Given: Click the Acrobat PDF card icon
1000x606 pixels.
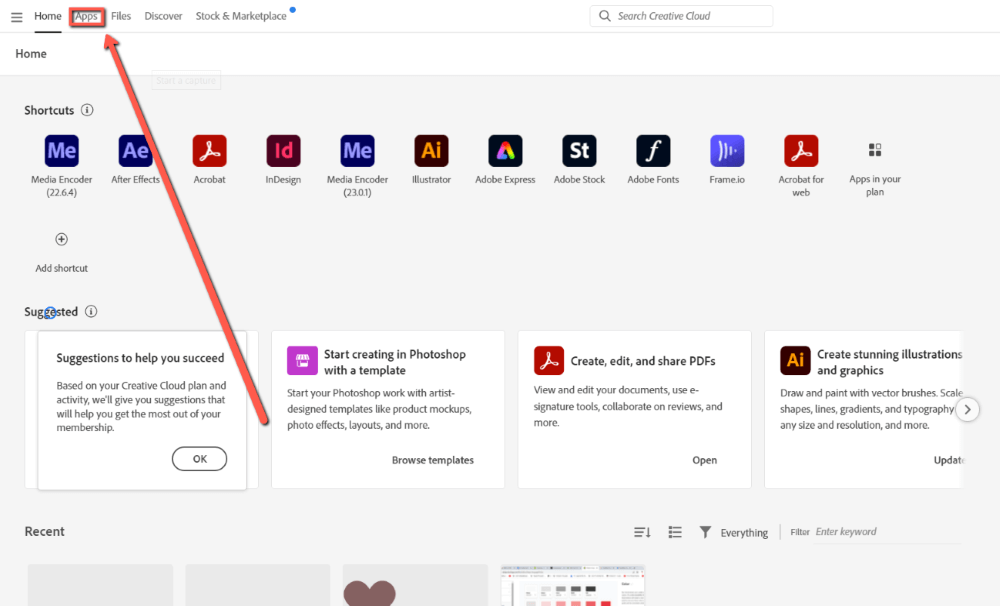Looking at the screenshot, I should (549, 361).
